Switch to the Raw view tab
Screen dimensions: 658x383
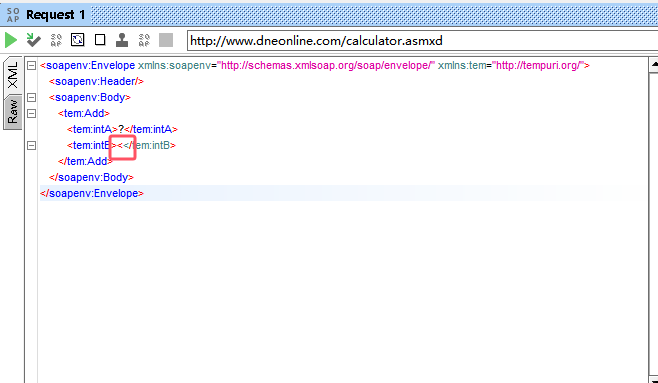tap(13, 112)
